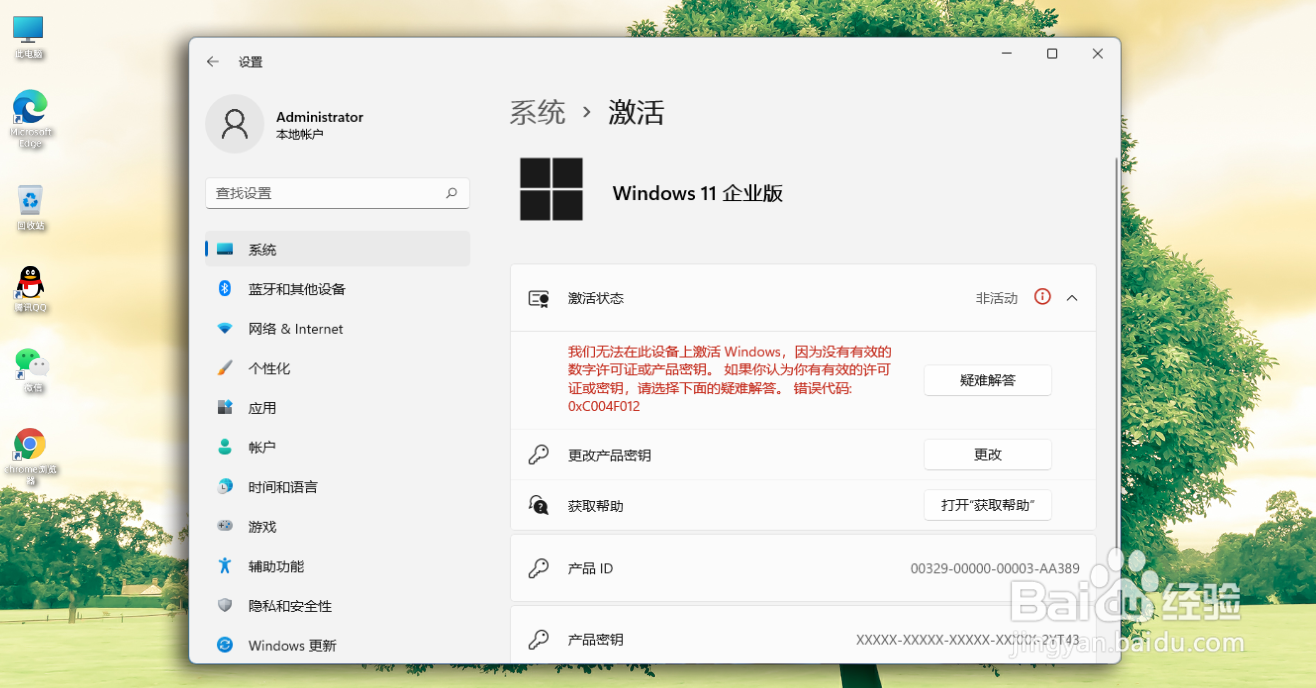
Task: Open the Administrator account avatar
Action: click(x=234, y=124)
